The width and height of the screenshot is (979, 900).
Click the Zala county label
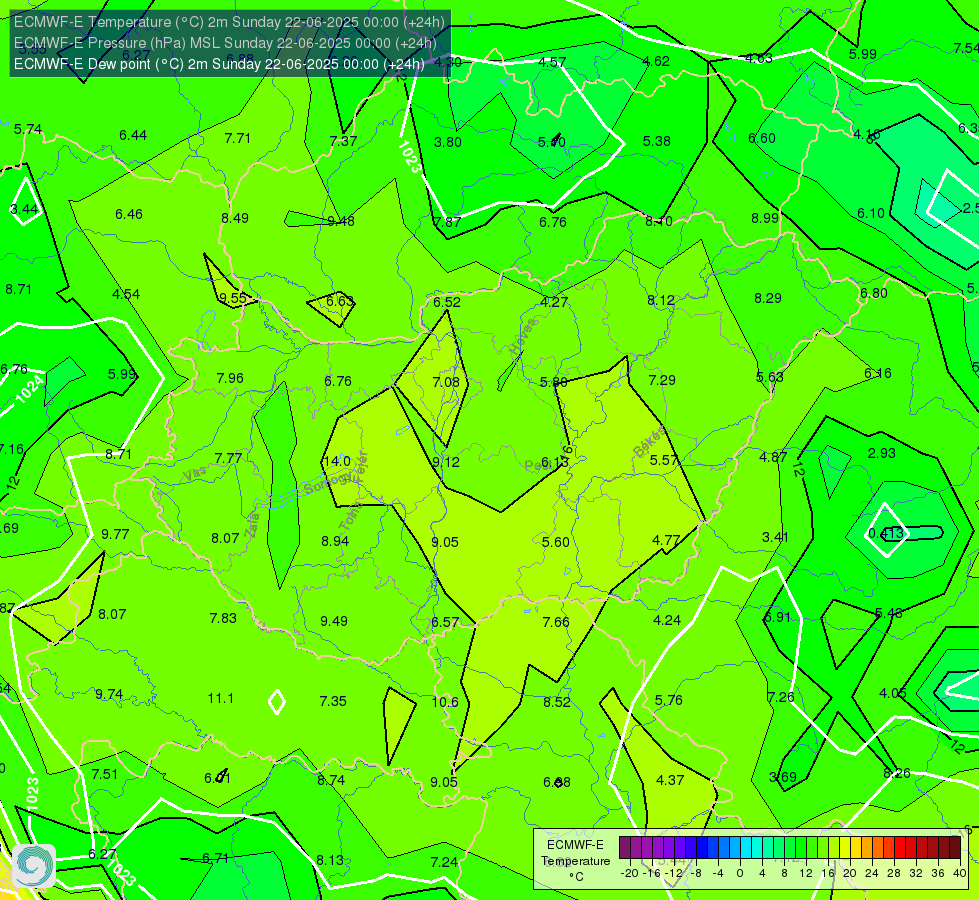click(252, 527)
